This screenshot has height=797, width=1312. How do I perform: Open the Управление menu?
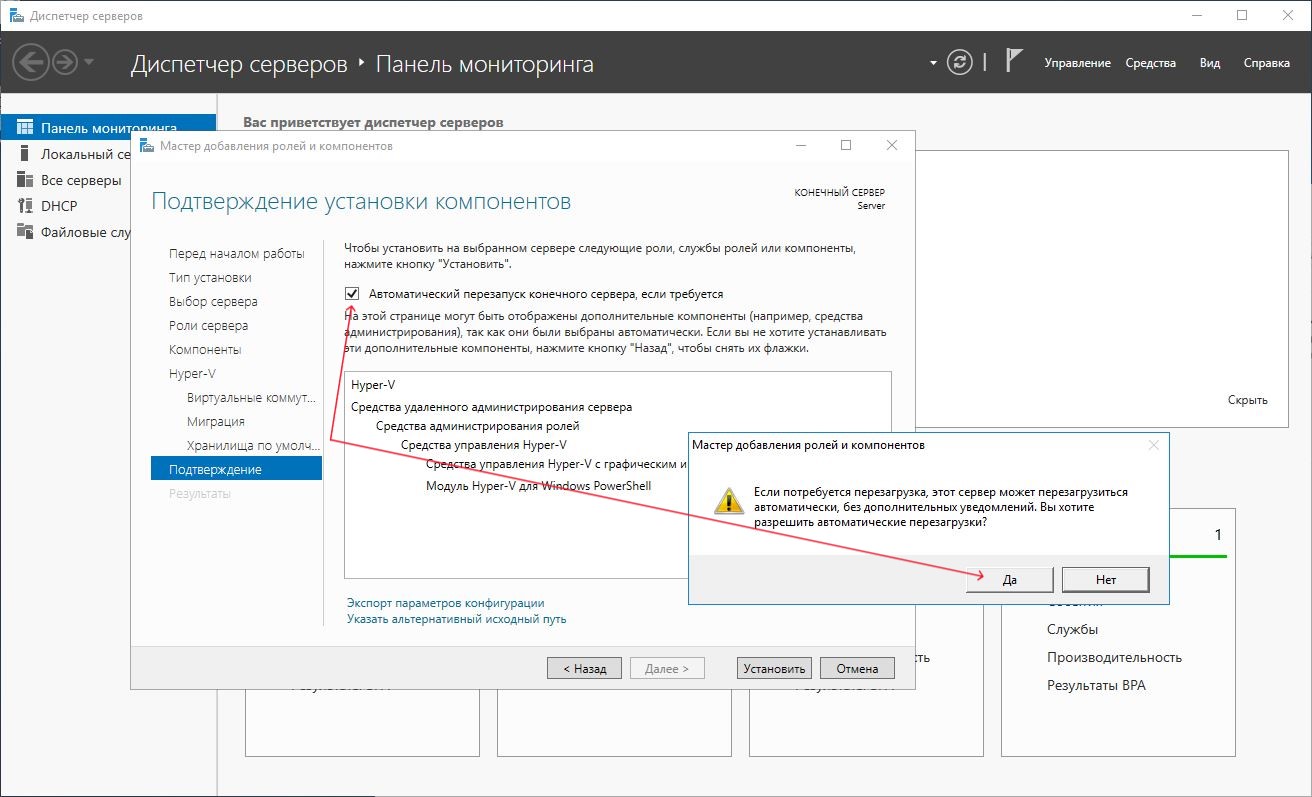pyautogui.click(x=1077, y=63)
